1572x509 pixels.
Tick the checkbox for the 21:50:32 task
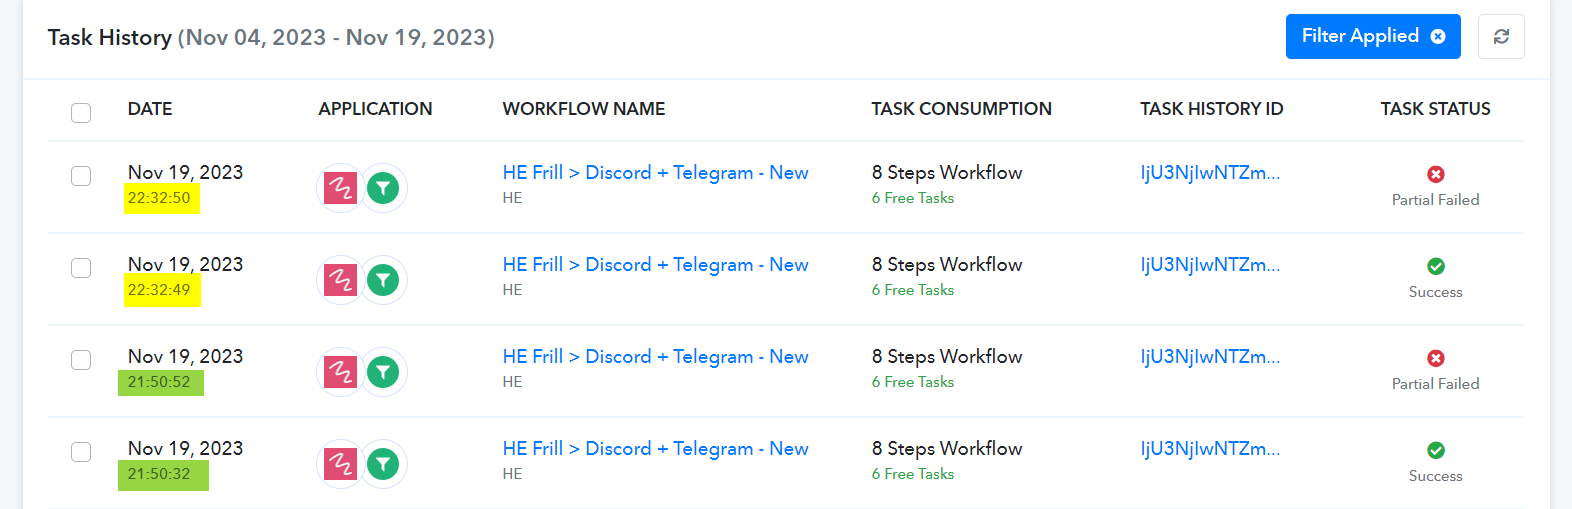click(81, 452)
